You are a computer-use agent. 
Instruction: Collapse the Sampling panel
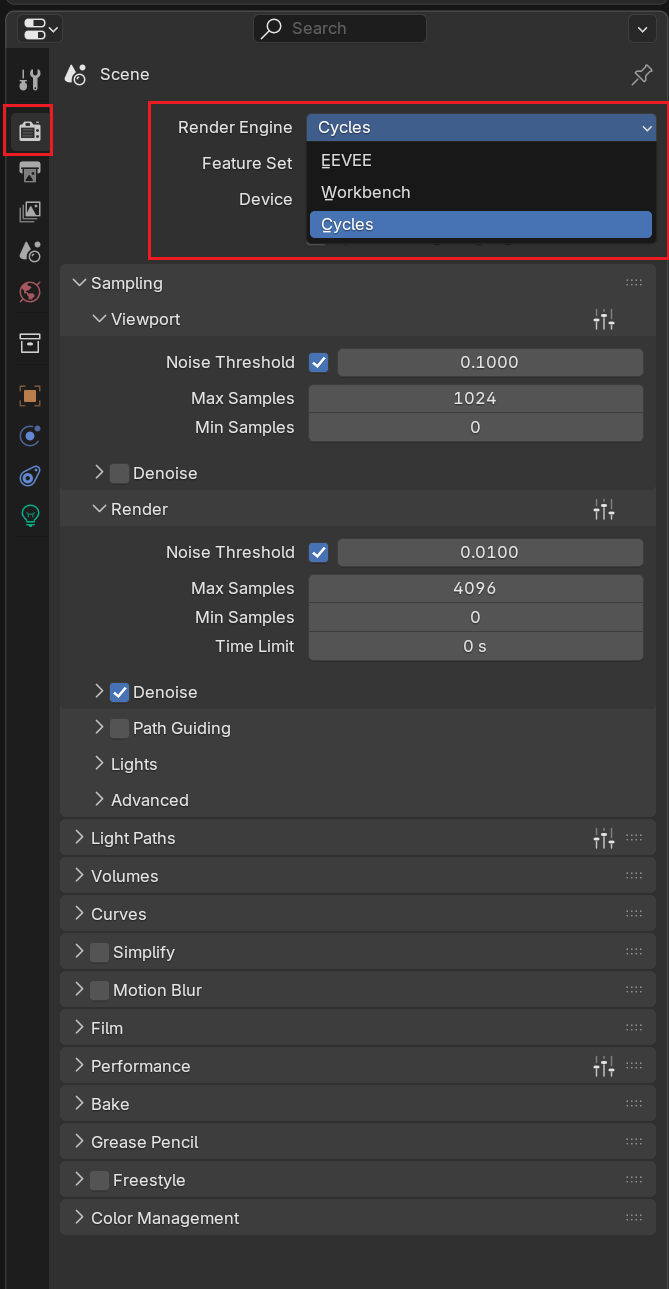pos(80,283)
